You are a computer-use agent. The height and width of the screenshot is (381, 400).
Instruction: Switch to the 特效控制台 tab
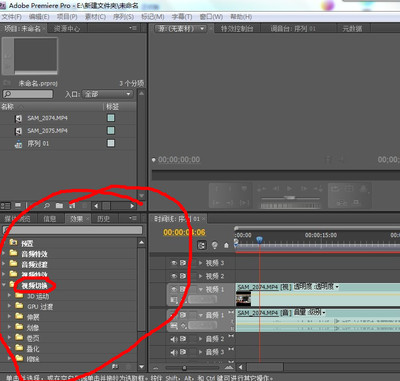pos(237,29)
